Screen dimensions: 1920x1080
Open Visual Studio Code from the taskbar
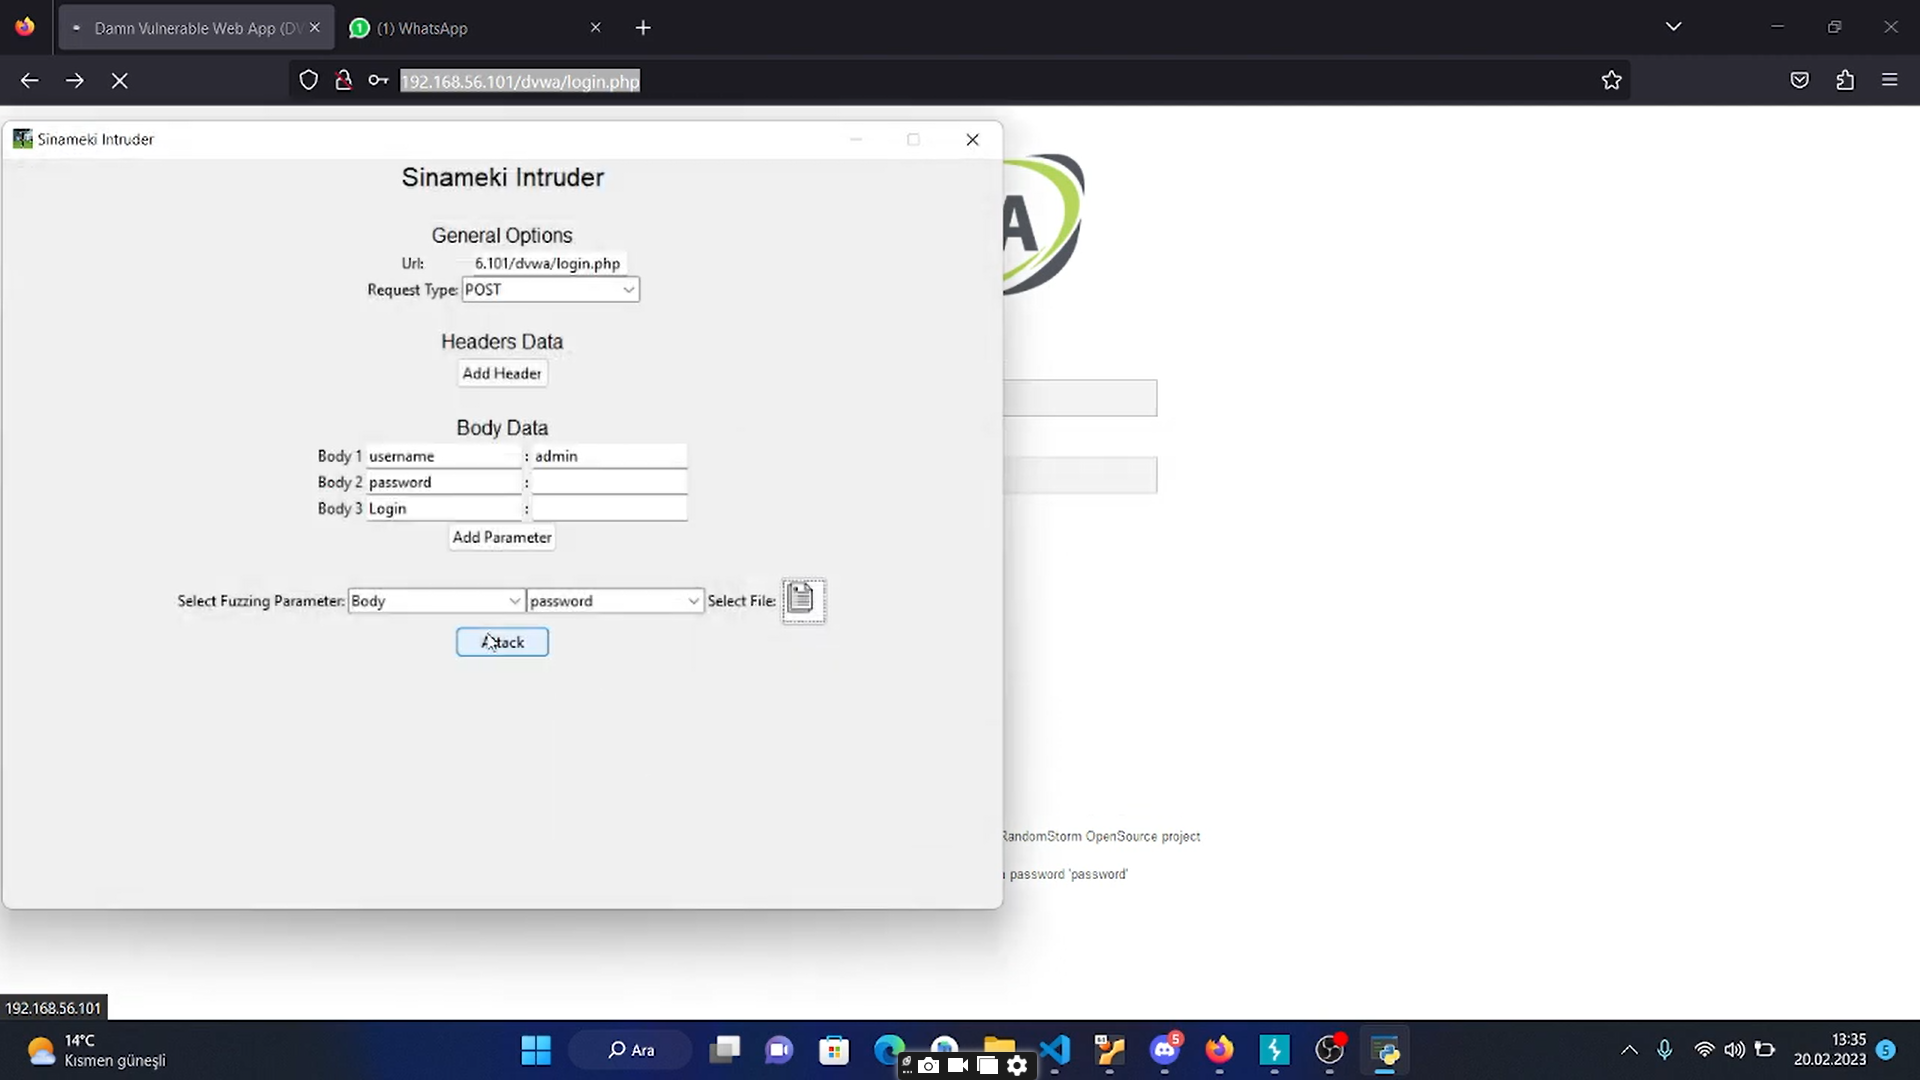1054,1050
